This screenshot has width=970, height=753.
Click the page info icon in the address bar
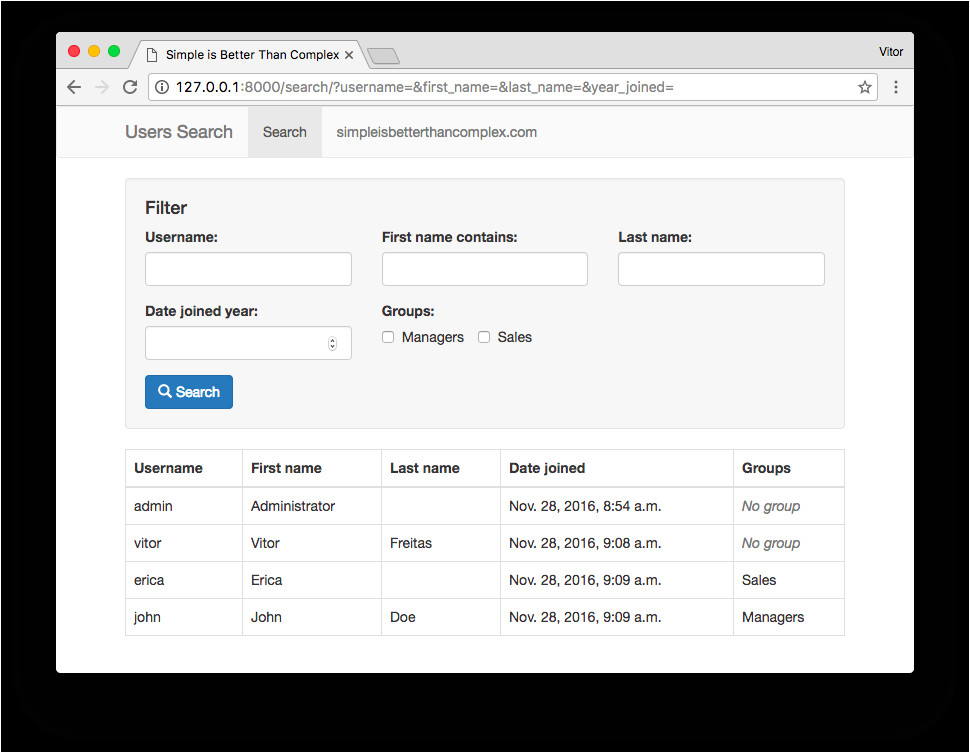(160, 87)
